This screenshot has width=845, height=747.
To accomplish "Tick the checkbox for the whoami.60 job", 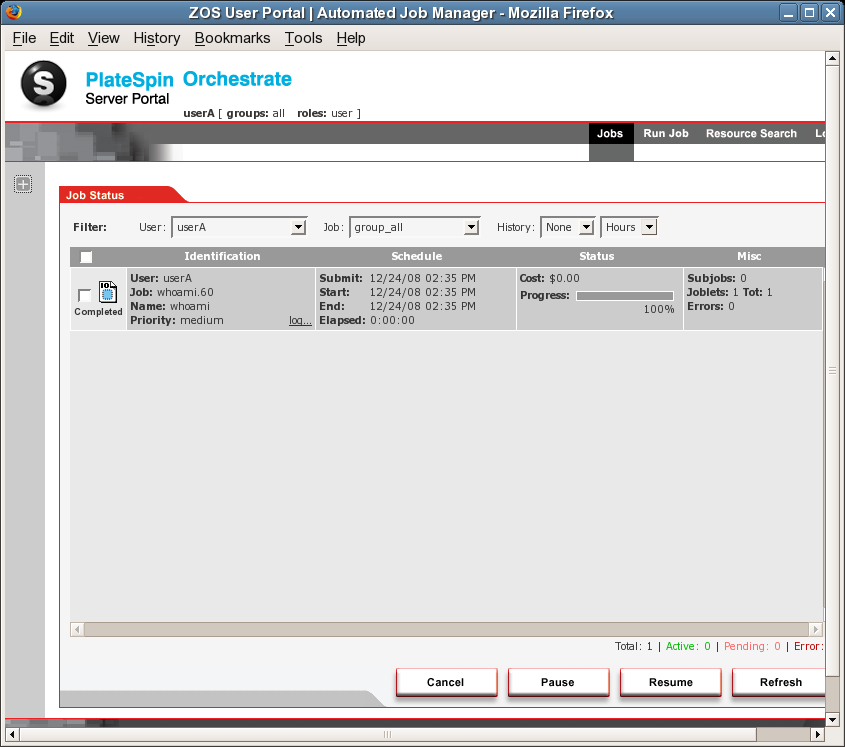I will [x=84, y=295].
